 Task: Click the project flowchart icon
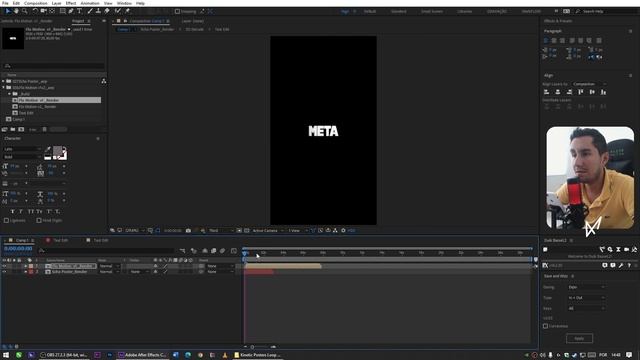point(104,81)
